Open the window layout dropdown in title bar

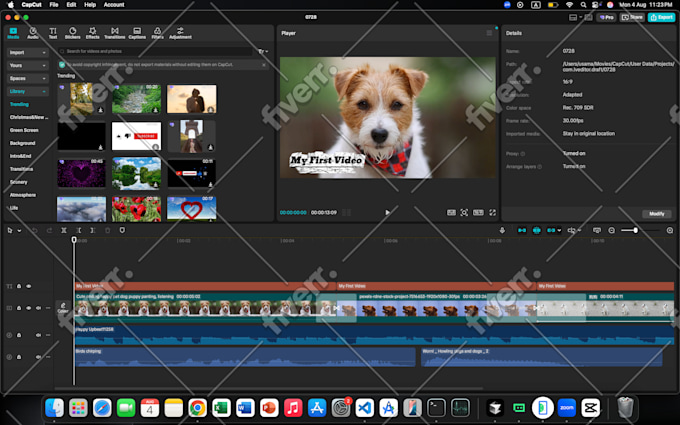[x=575, y=17]
